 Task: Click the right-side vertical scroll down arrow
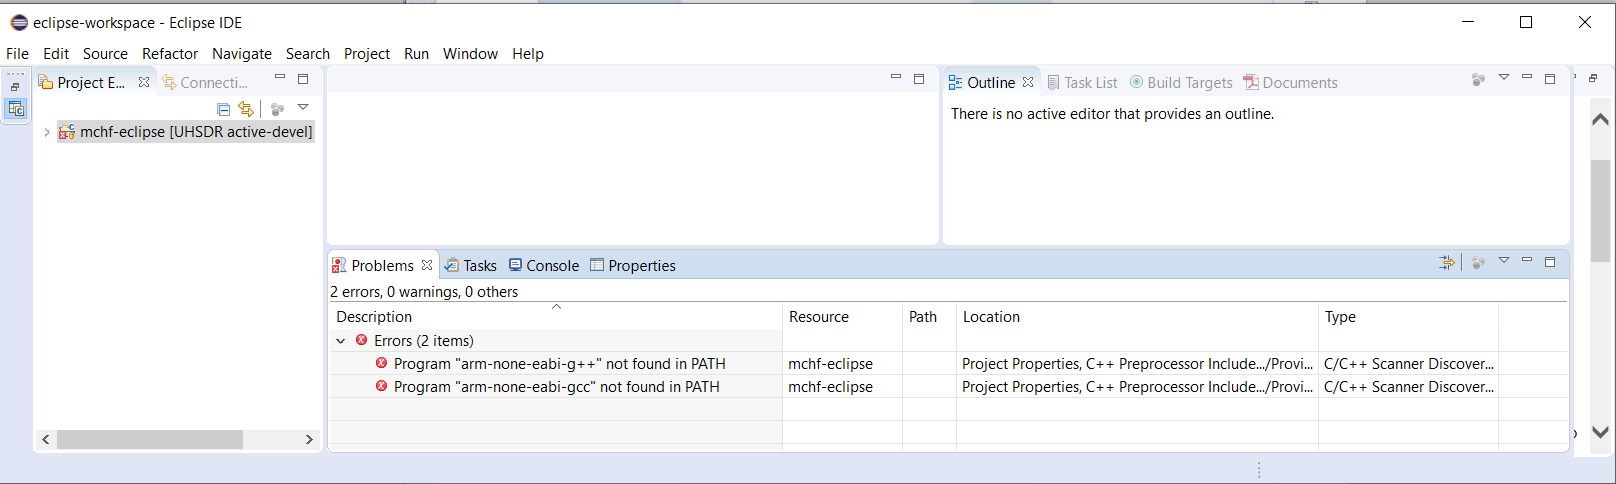1601,432
